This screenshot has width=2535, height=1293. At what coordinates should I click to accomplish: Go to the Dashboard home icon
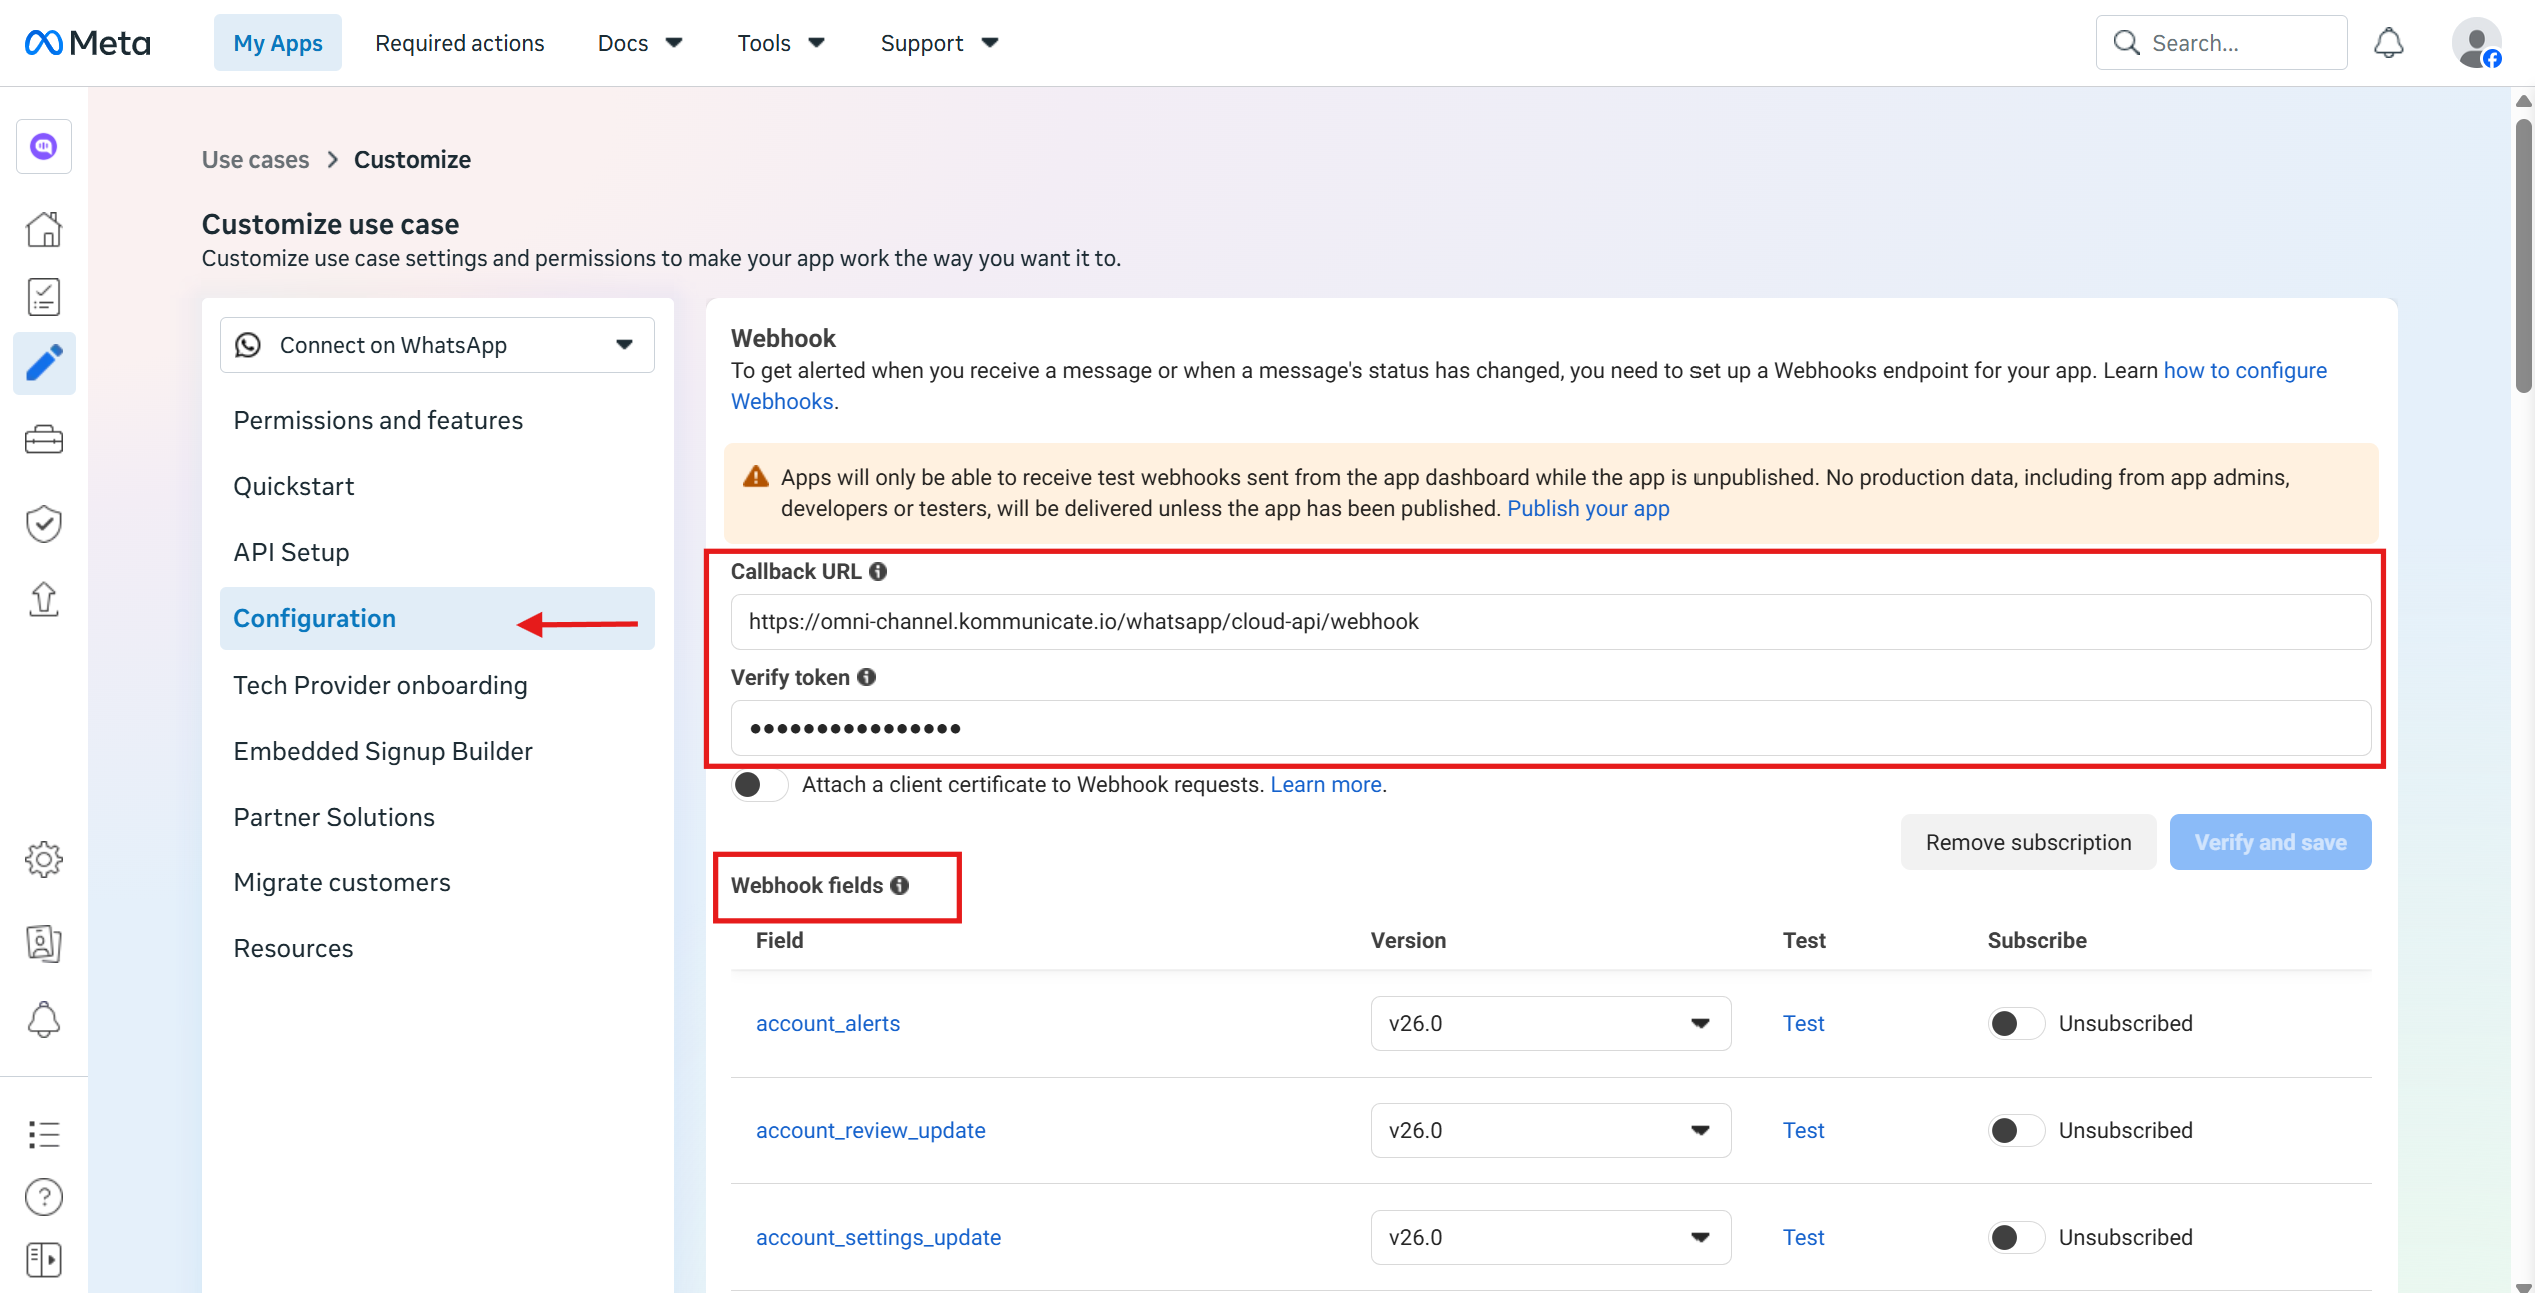pyautogui.click(x=44, y=229)
